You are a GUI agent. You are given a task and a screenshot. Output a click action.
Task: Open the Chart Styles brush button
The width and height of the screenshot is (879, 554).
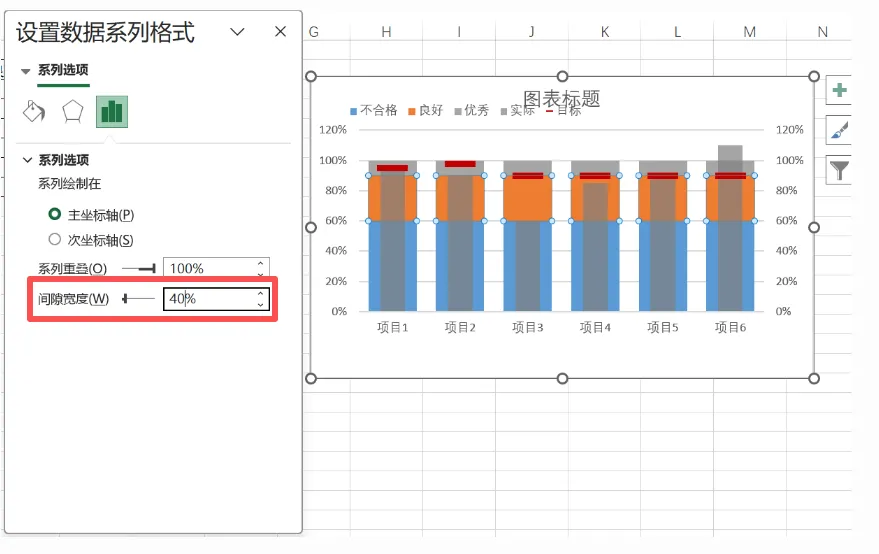[x=839, y=130]
